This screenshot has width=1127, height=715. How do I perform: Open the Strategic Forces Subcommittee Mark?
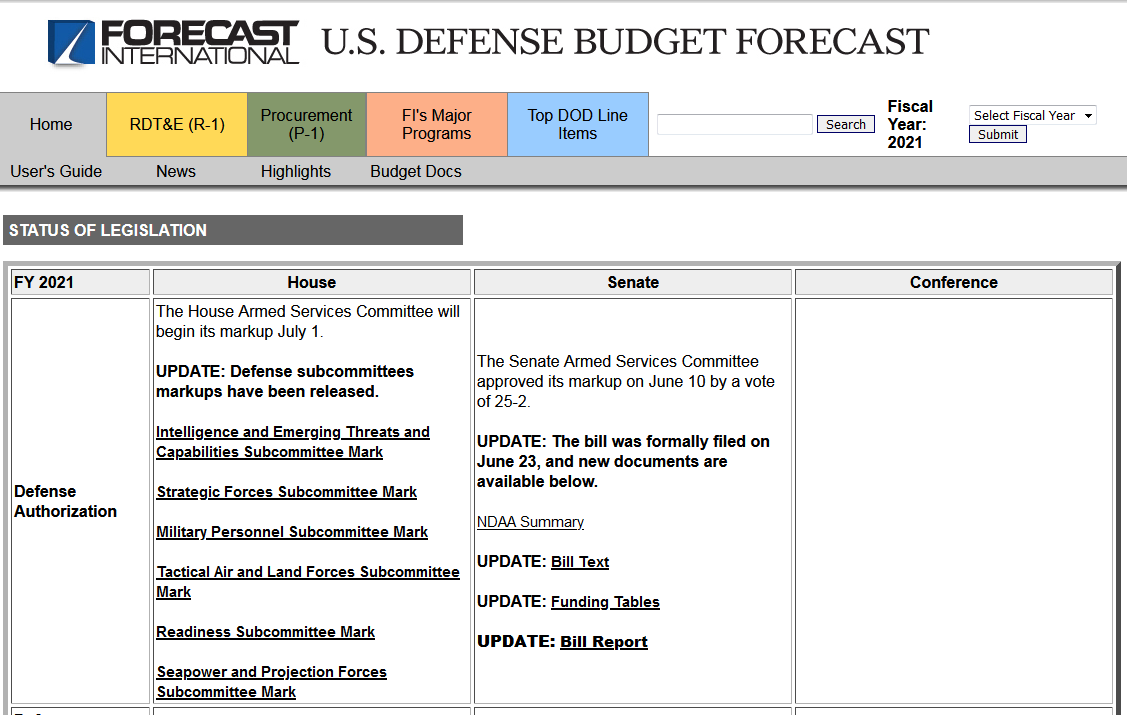click(286, 491)
